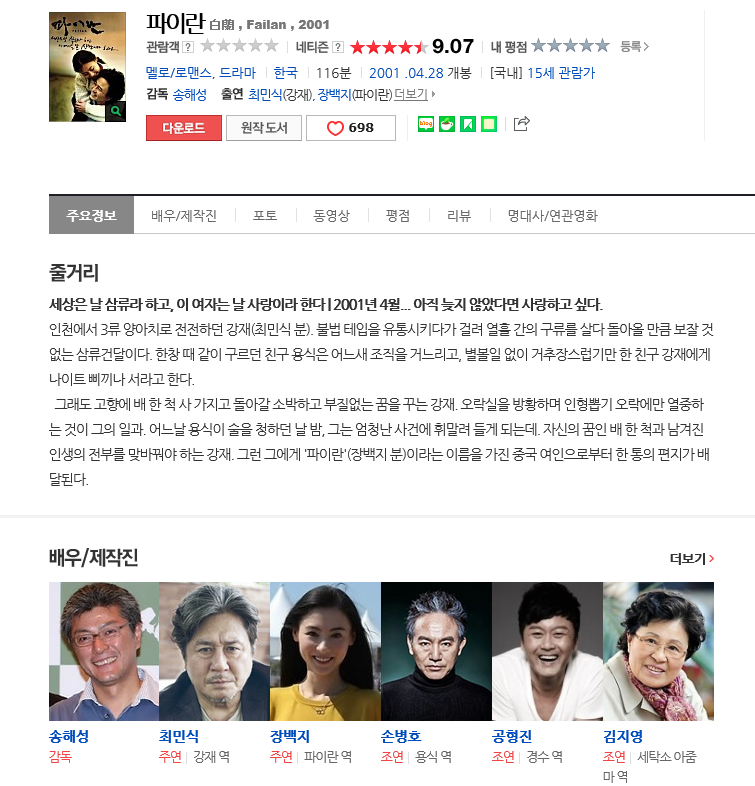Open 멜로/로맨스 genre link
This screenshot has height=786, width=755.
[179, 73]
